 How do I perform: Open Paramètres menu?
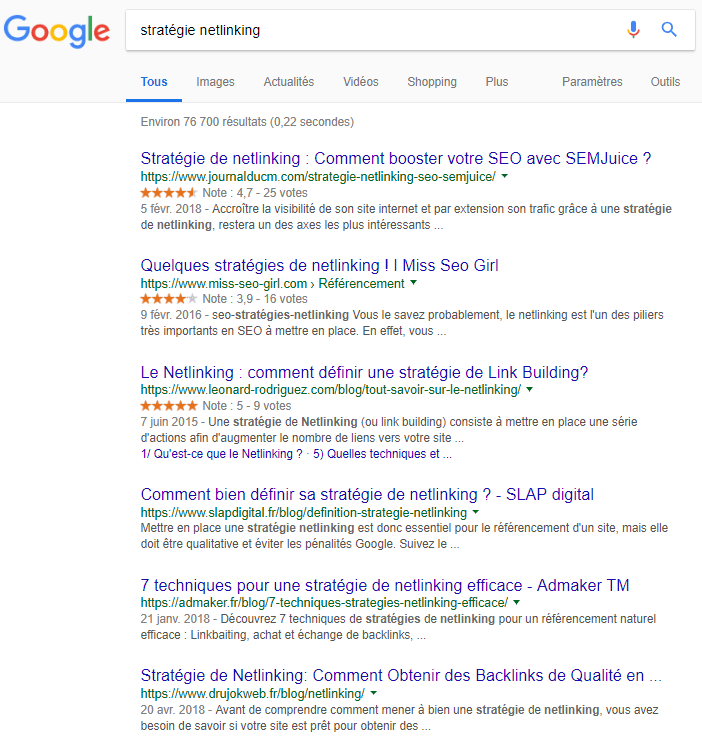(x=592, y=82)
